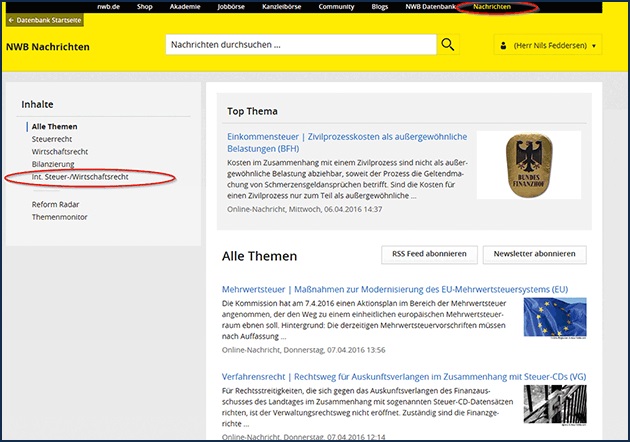Type in the Nachrichten durchsuchen search field

pyautogui.click(x=300, y=45)
